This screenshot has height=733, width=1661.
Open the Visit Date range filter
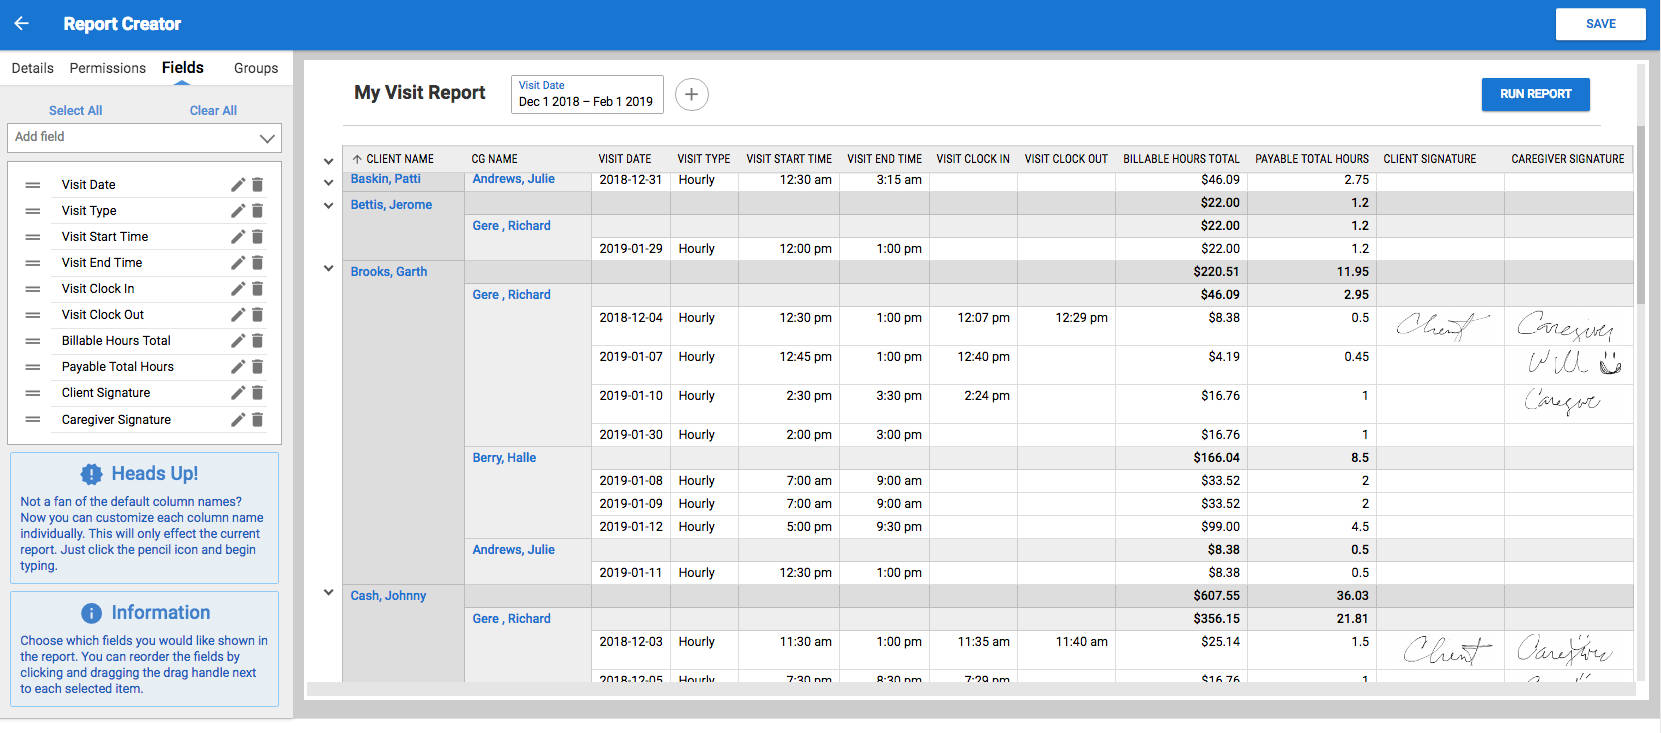click(587, 95)
